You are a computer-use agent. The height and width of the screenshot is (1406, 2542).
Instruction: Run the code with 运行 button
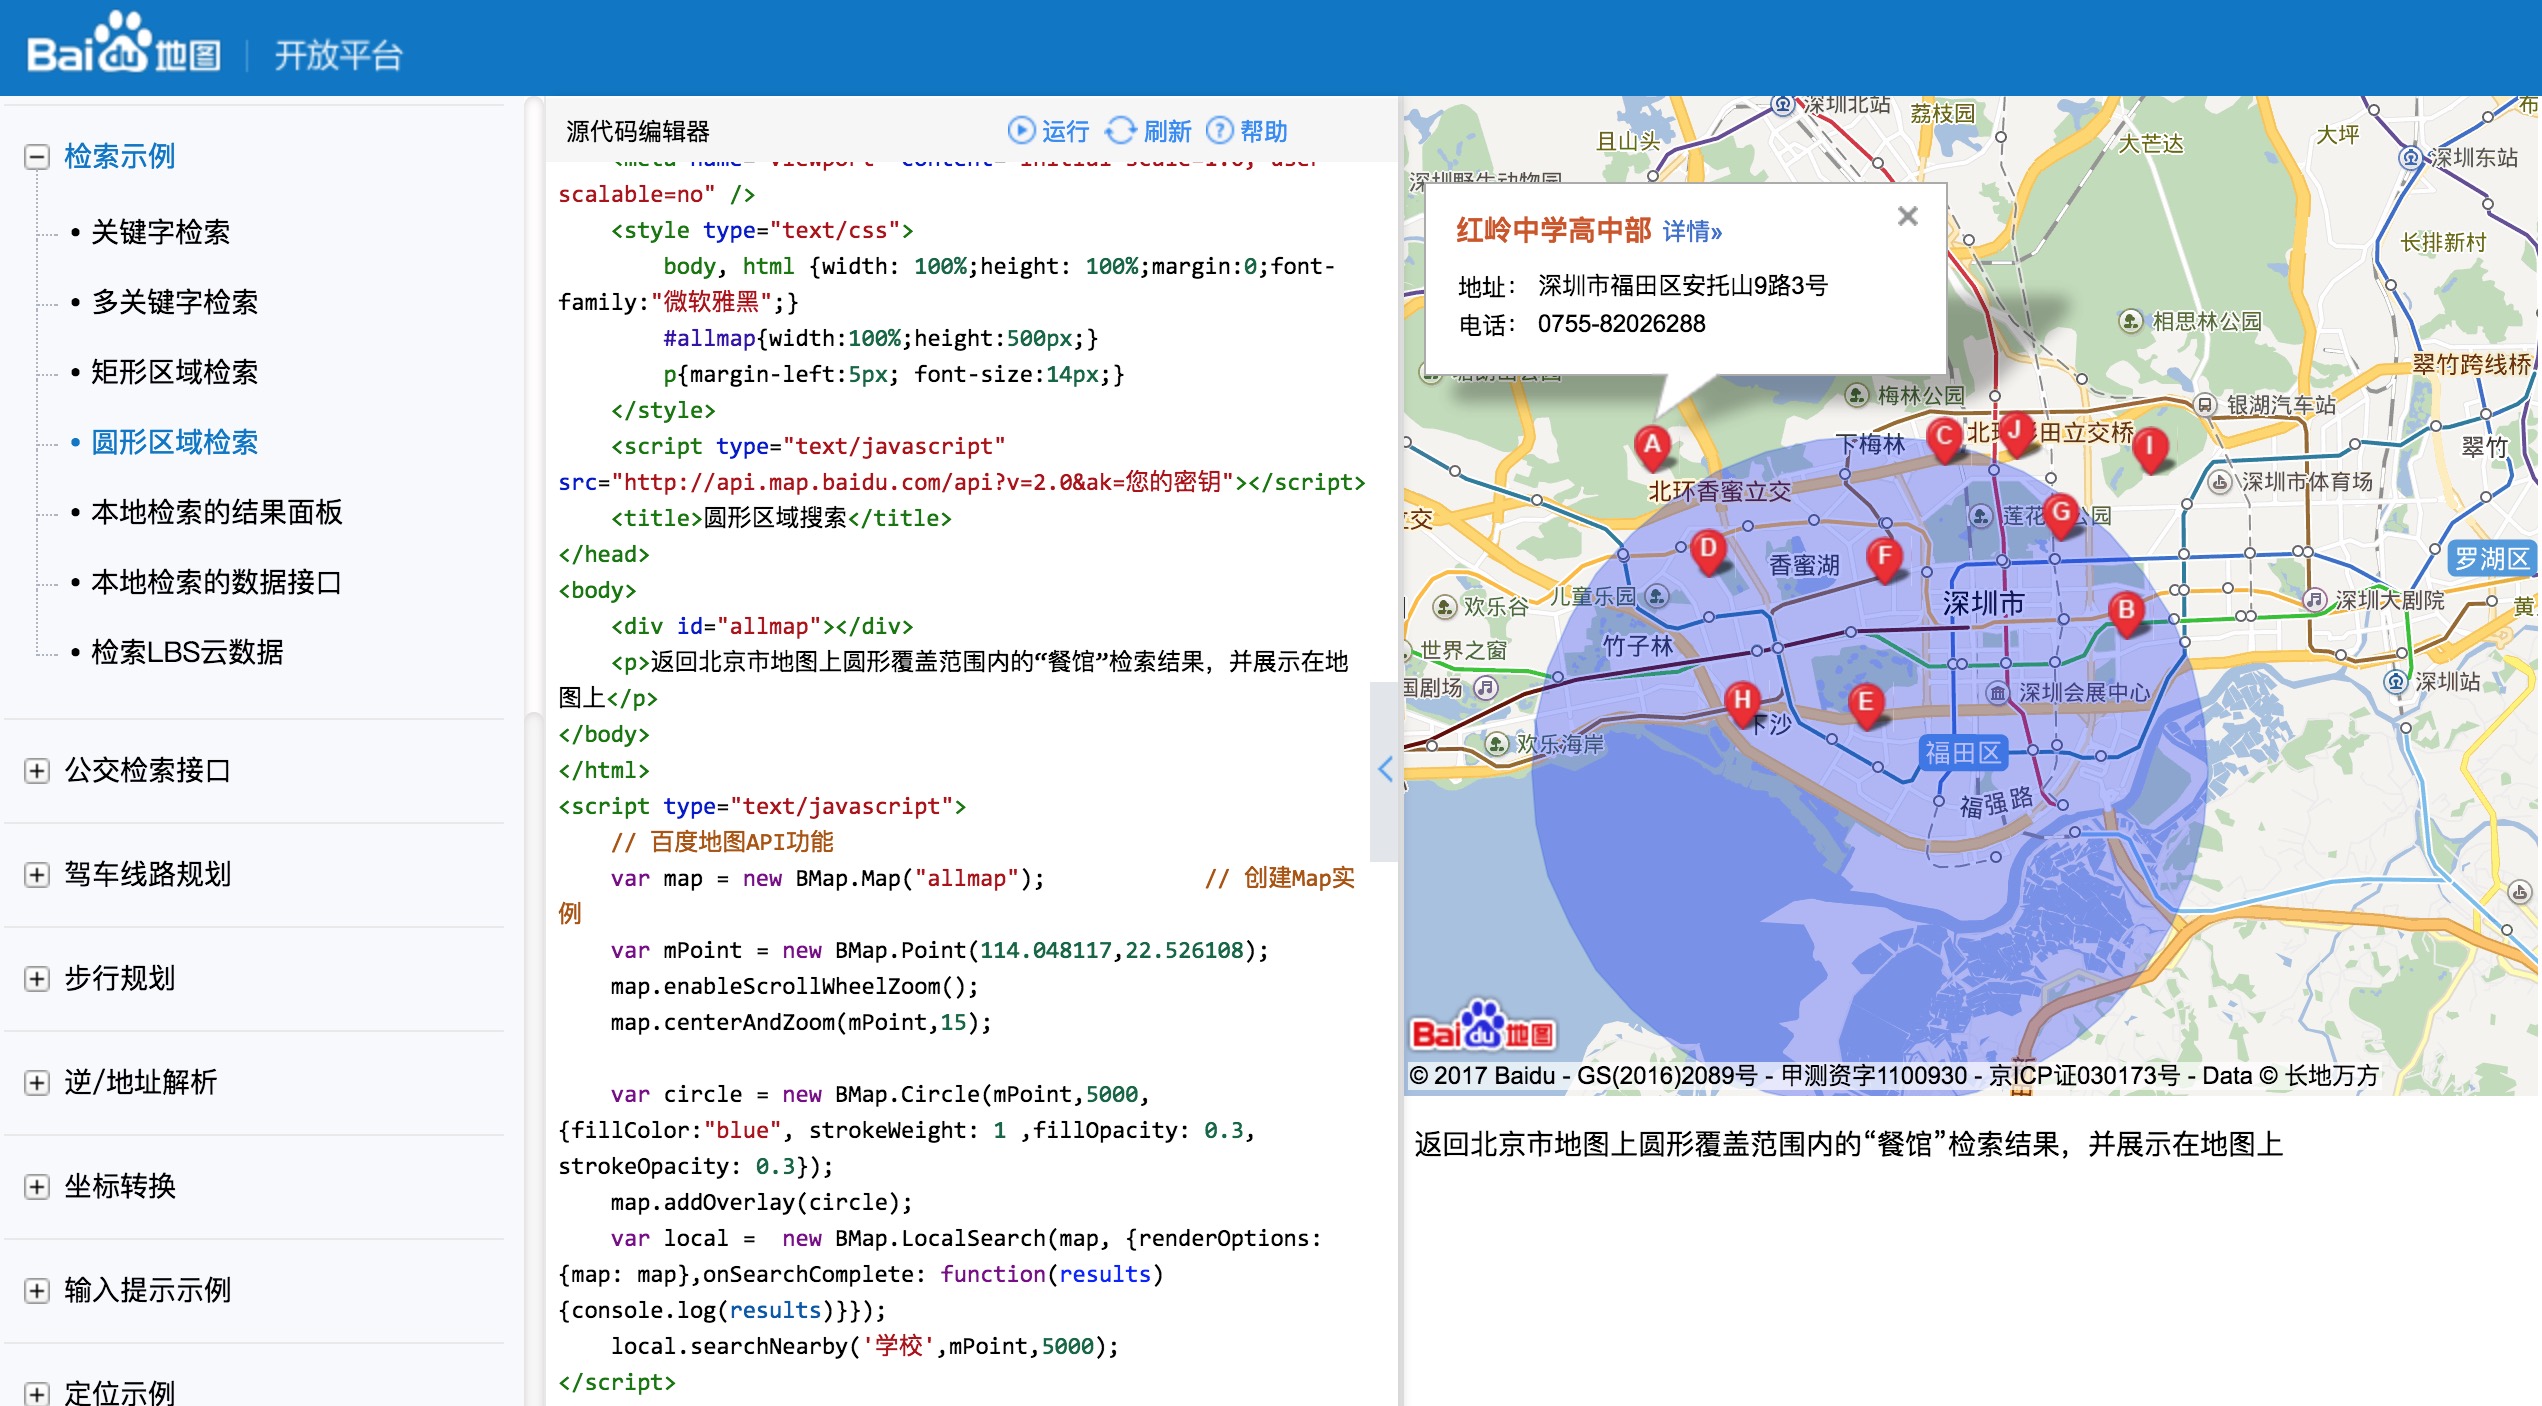click(x=1048, y=131)
